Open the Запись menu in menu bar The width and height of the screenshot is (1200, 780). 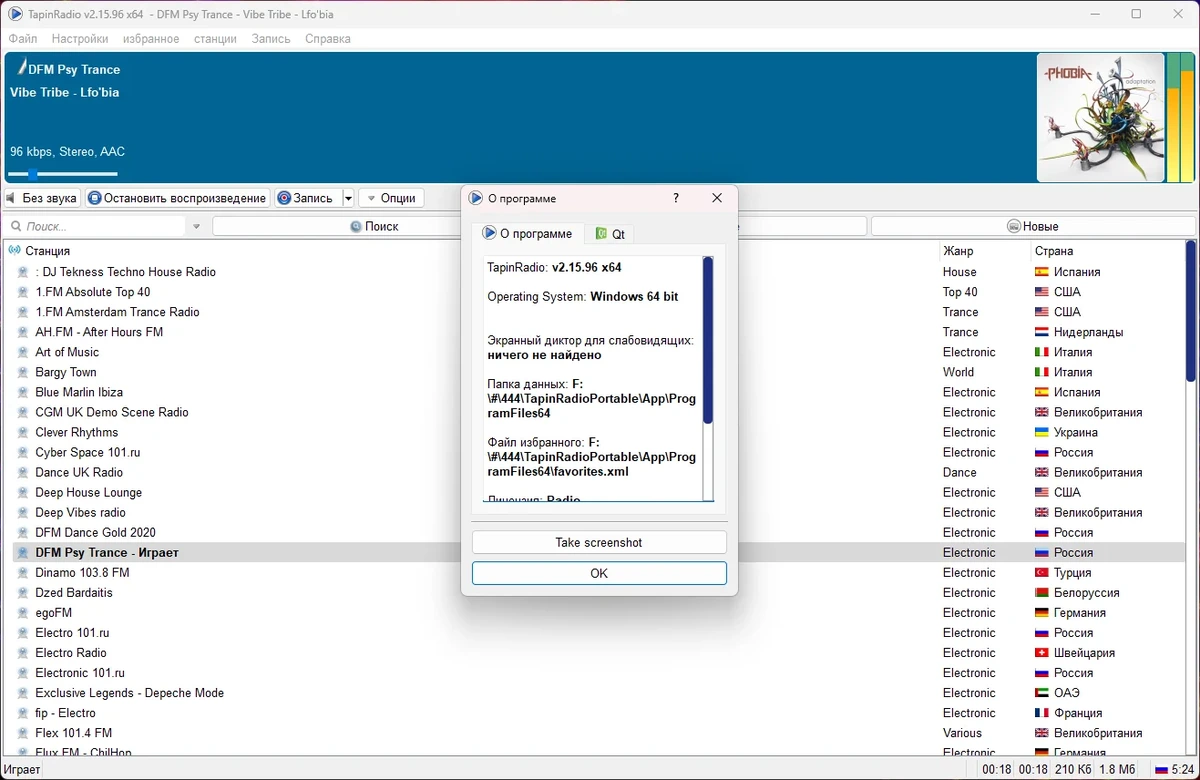click(x=271, y=39)
